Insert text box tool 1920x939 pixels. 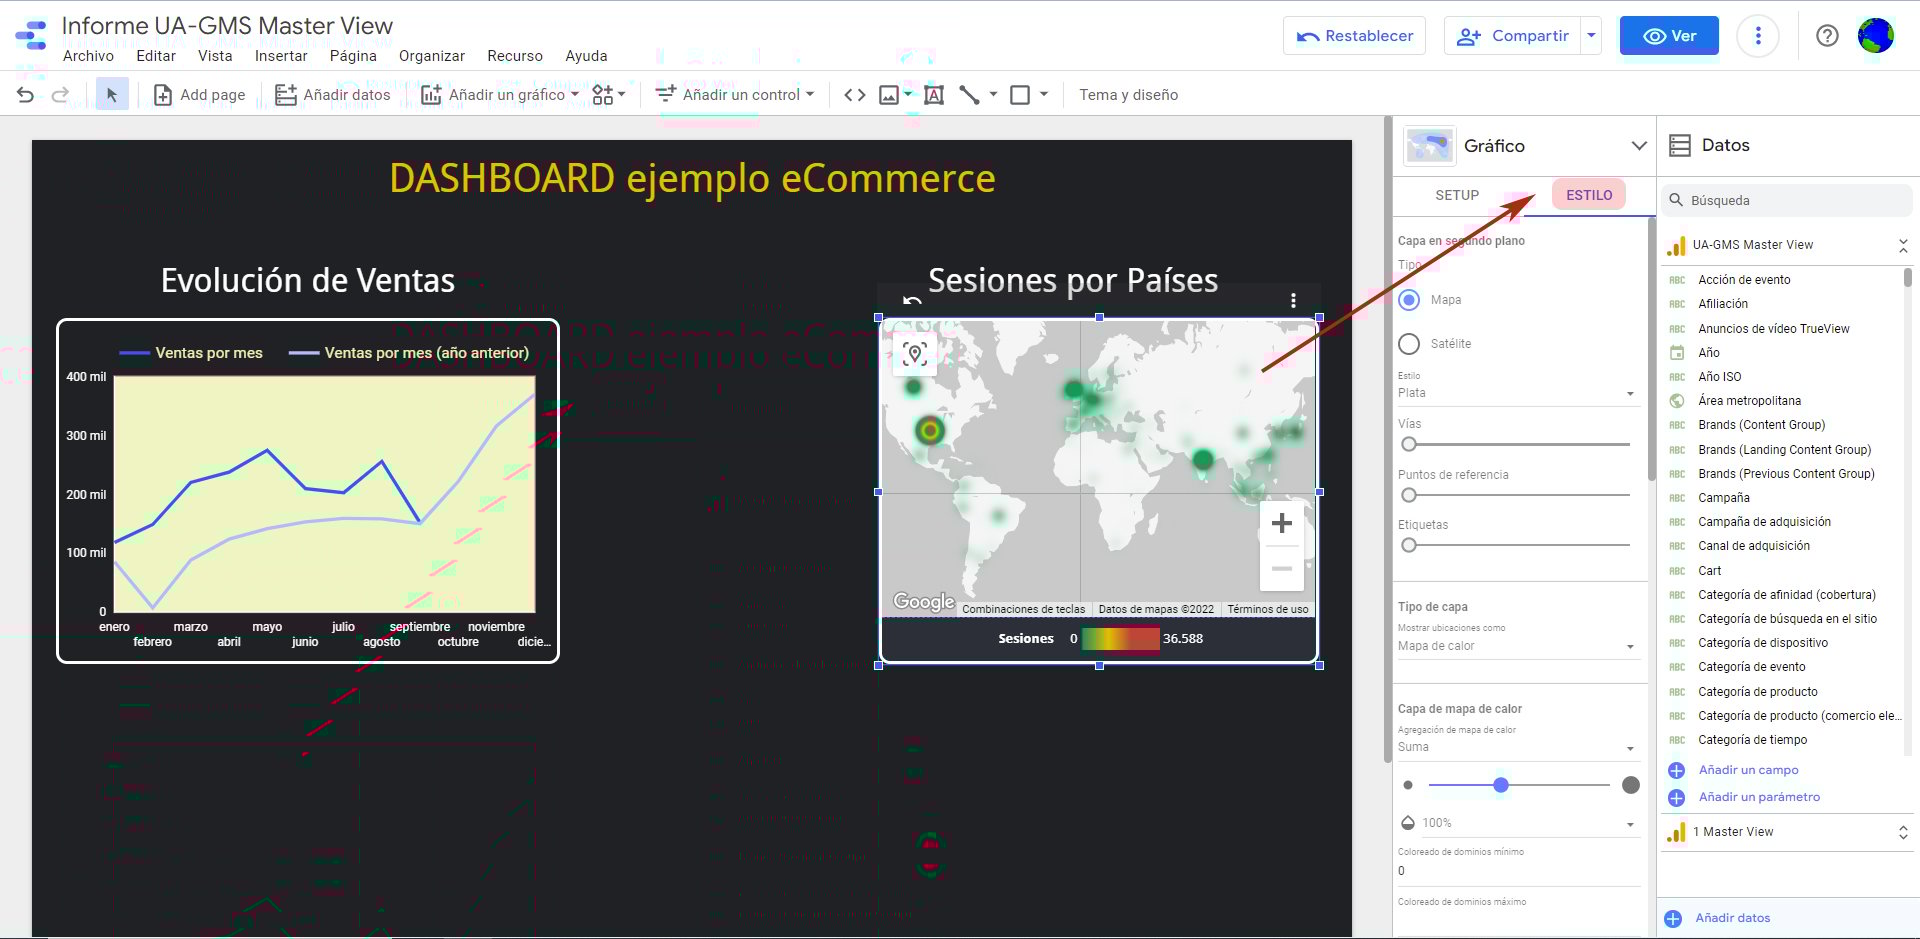934,95
